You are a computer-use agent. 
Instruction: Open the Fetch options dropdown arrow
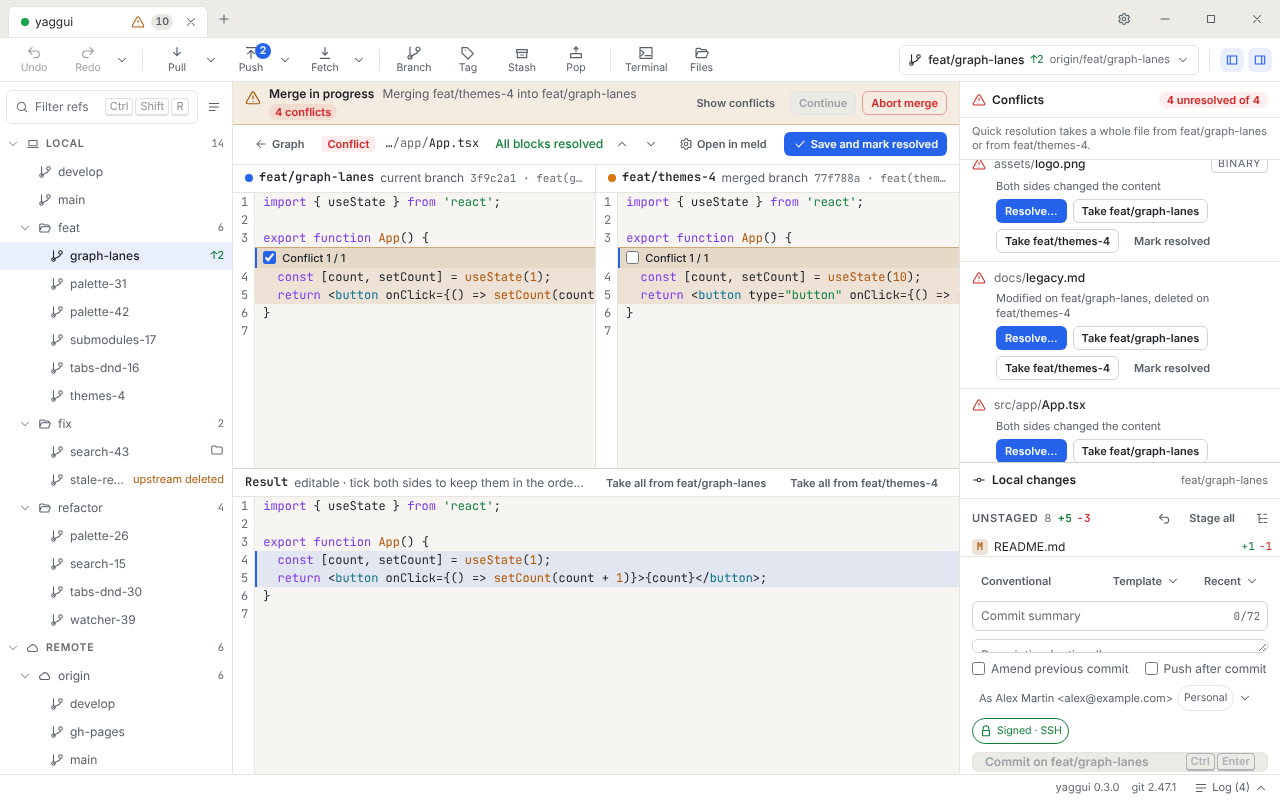pyautogui.click(x=359, y=60)
